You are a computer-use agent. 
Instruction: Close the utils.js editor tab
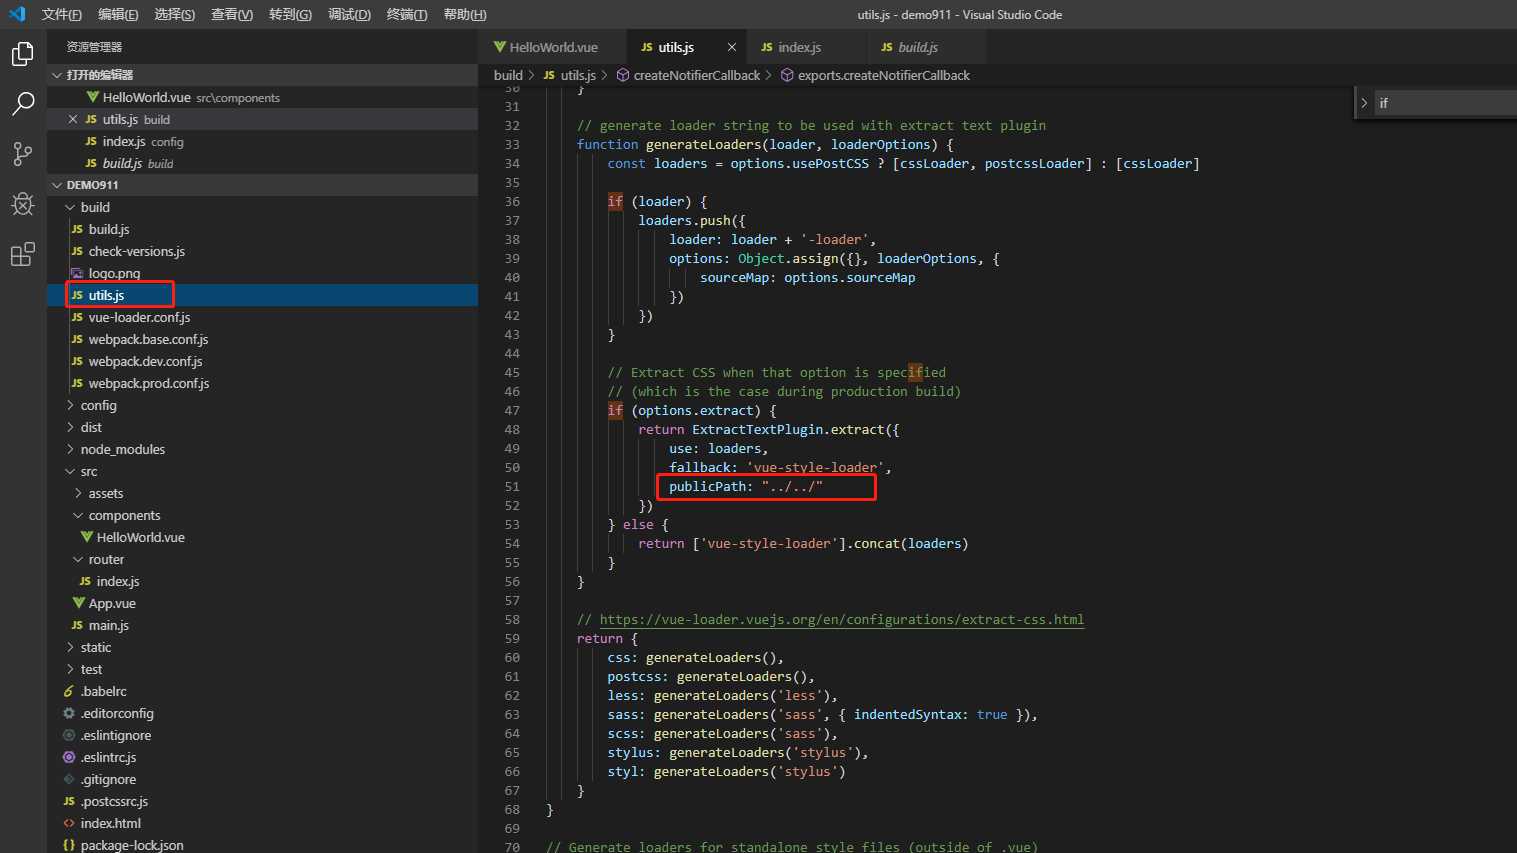[x=732, y=47]
